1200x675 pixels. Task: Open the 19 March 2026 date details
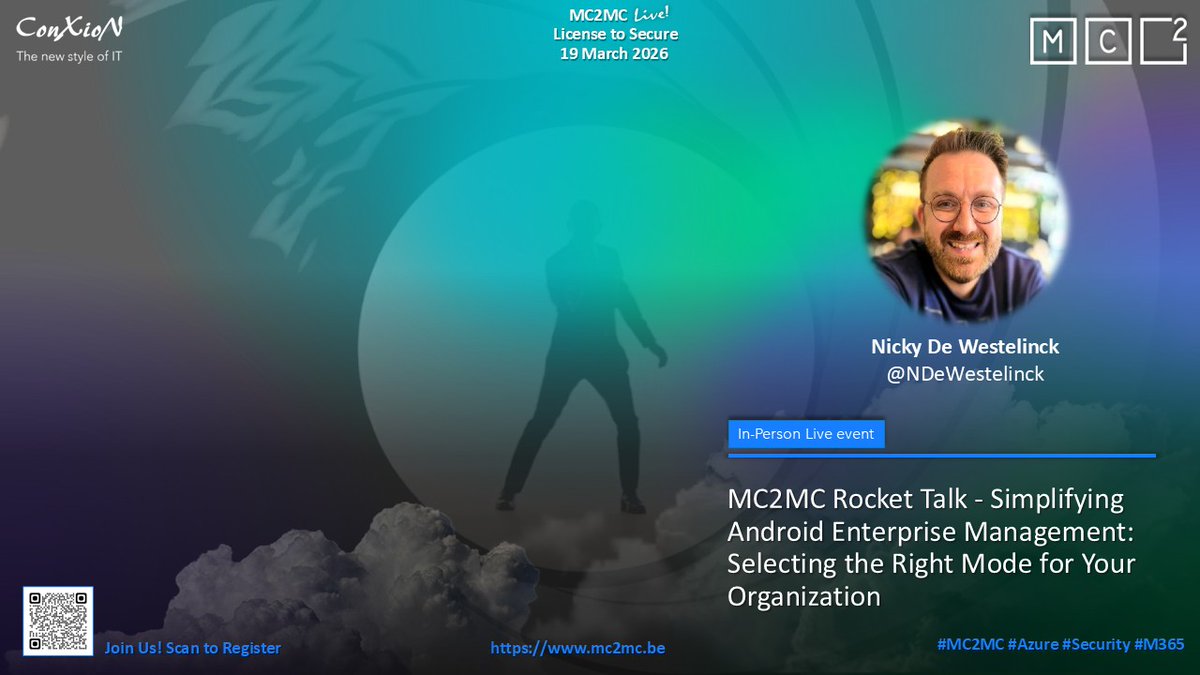pos(616,53)
